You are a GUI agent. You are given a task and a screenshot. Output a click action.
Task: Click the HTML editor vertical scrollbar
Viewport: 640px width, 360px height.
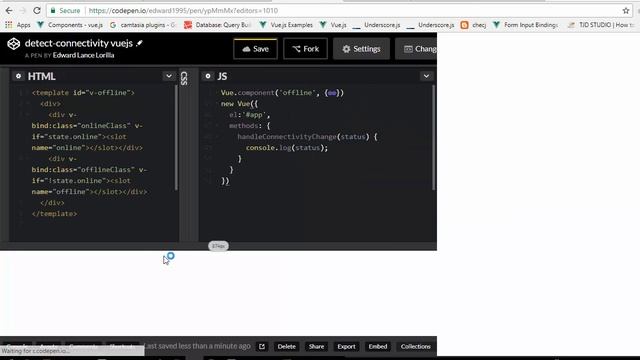click(x=176, y=138)
